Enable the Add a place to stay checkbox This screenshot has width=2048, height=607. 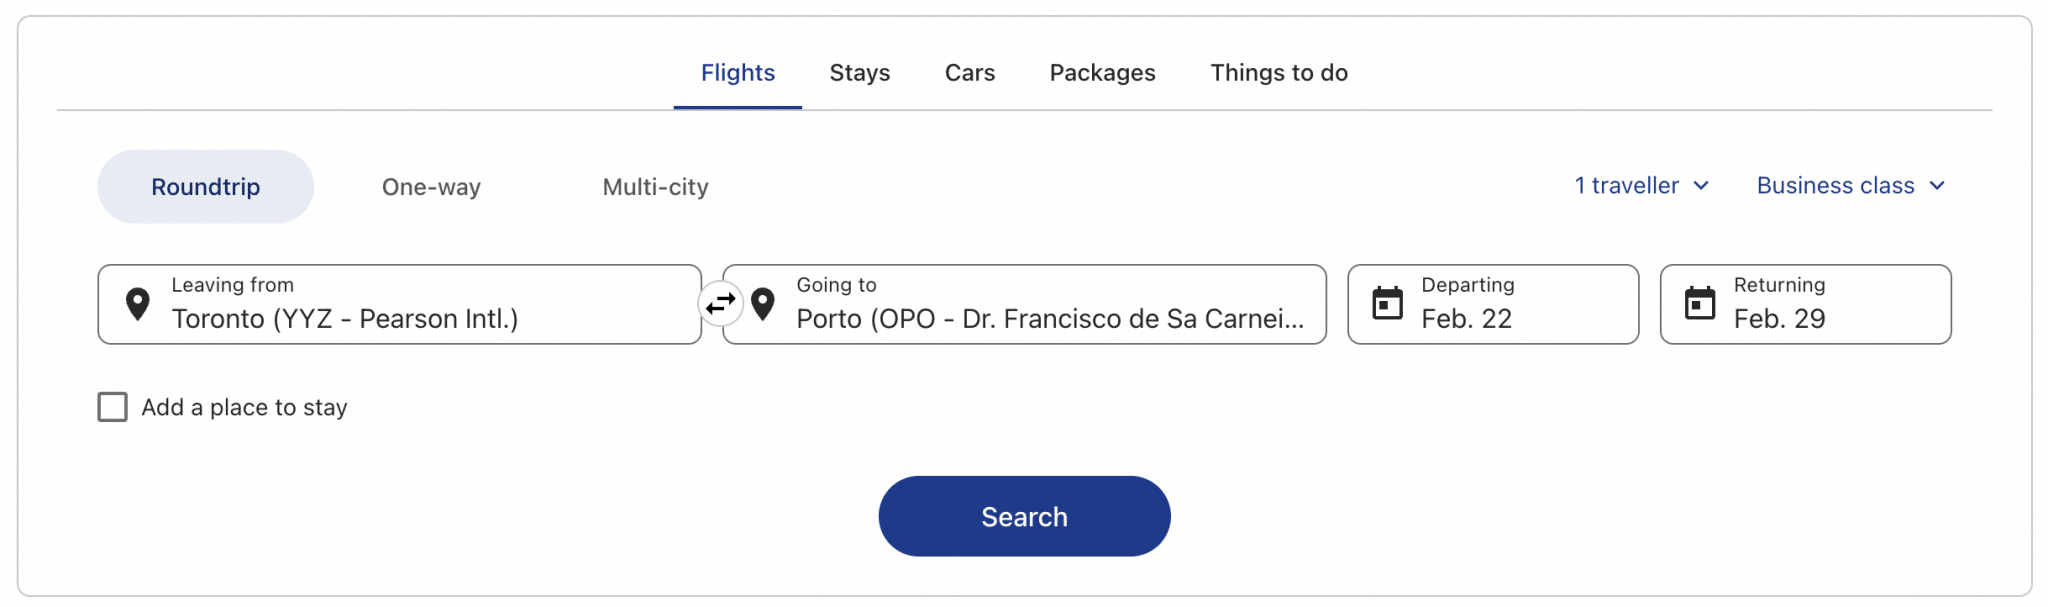112,407
